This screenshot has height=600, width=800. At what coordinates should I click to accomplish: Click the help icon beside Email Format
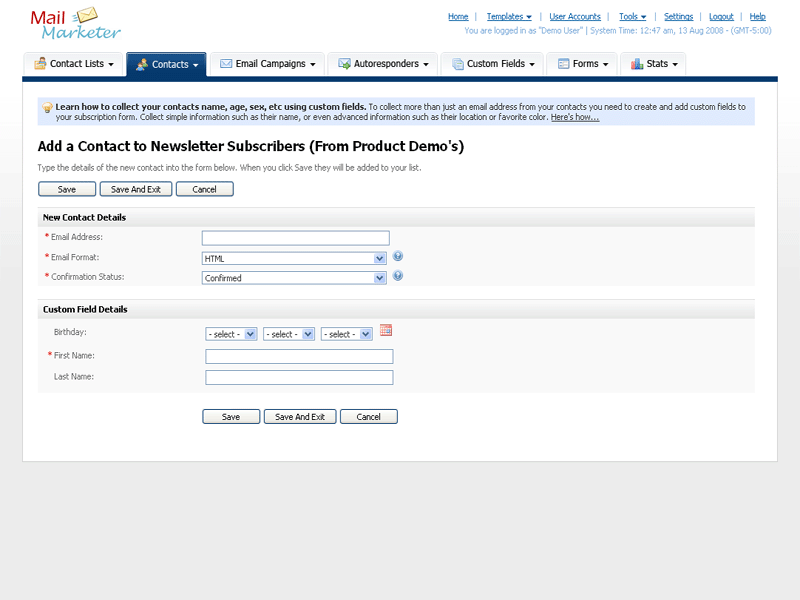[x=398, y=256]
